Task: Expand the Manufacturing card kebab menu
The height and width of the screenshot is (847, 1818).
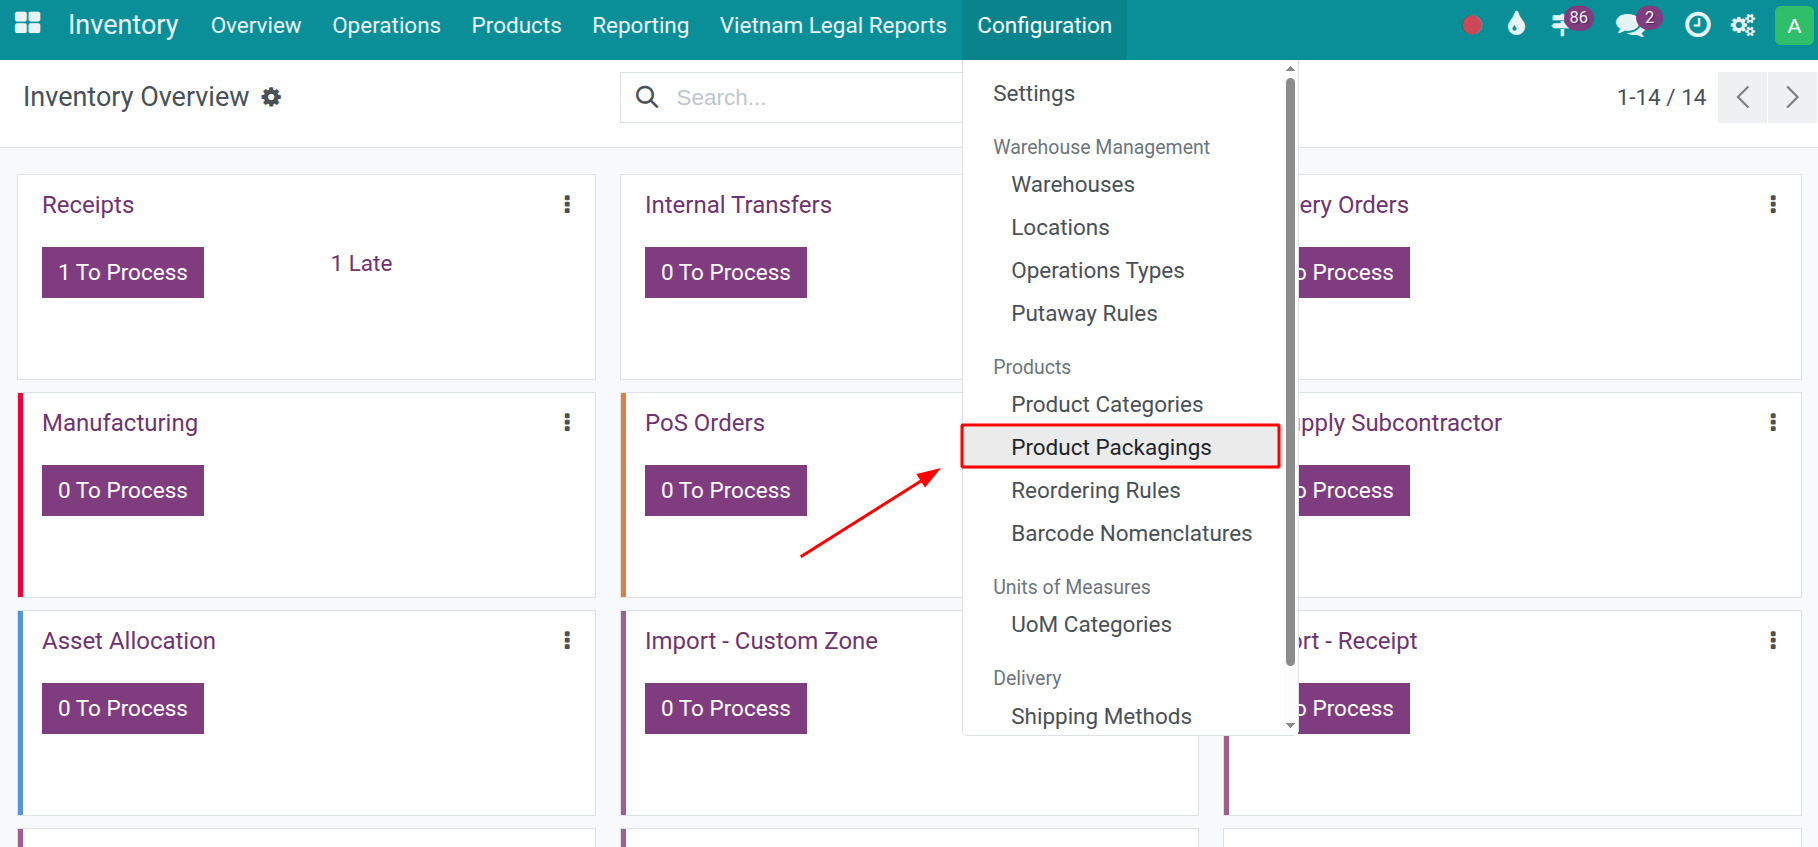Action: [x=567, y=422]
